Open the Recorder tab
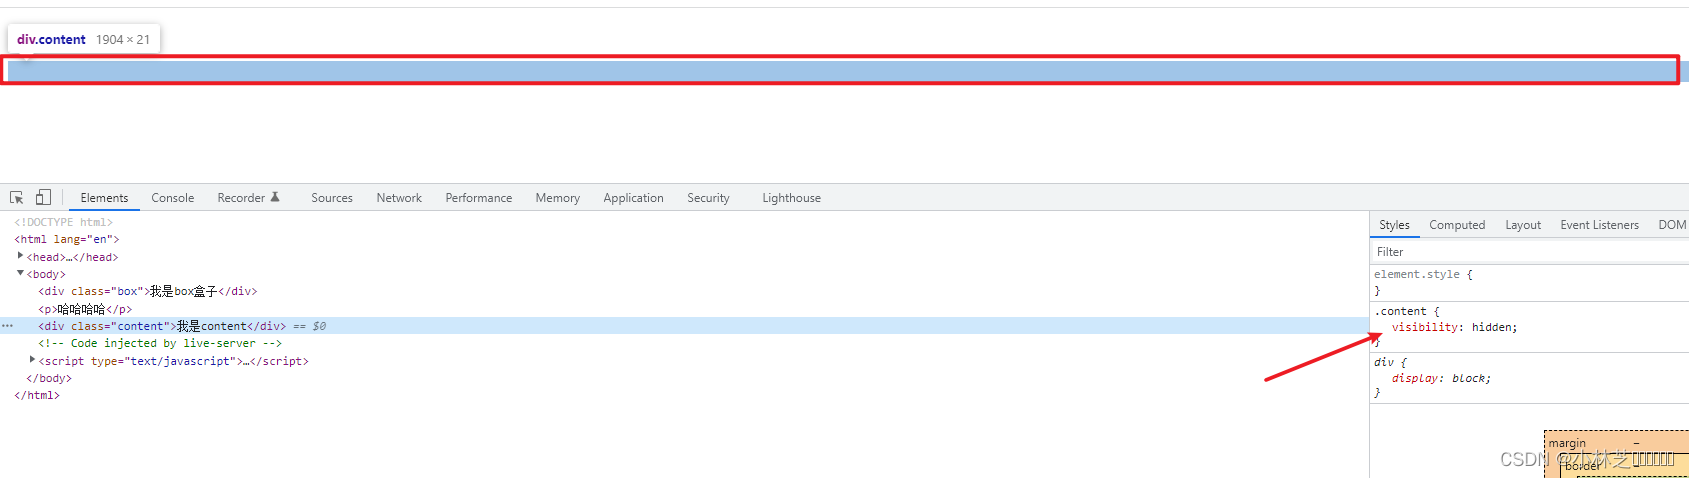The image size is (1689, 478). (x=248, y=198)
